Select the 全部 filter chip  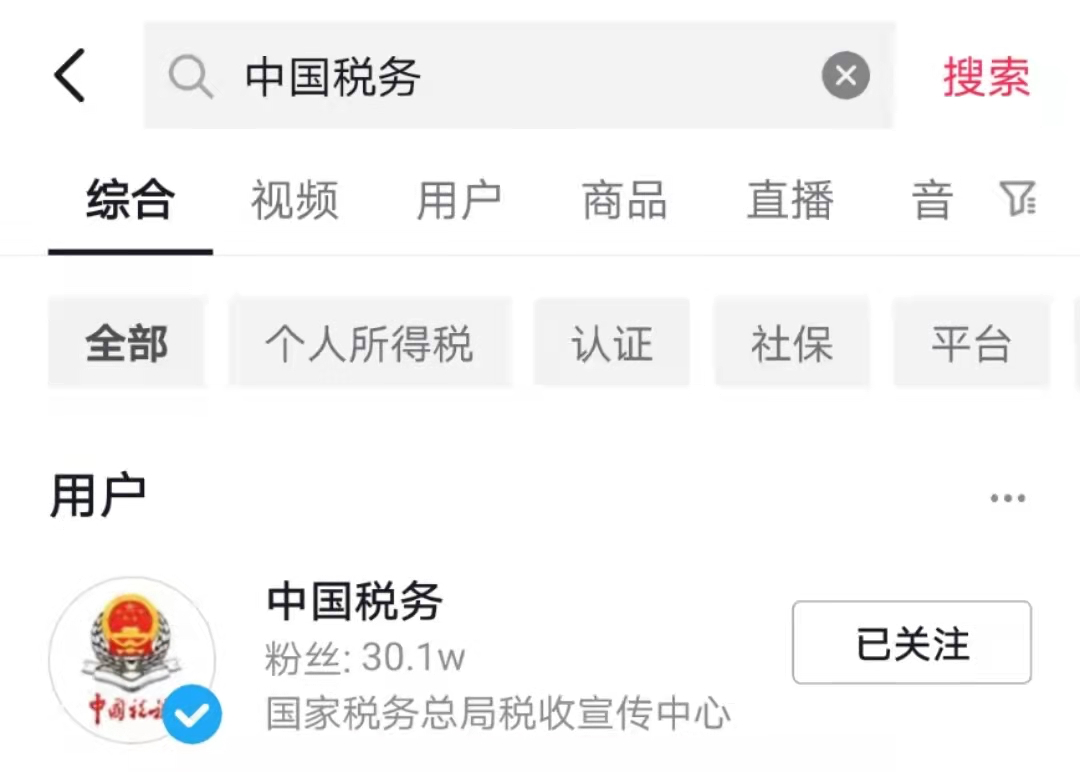[127, 343]
